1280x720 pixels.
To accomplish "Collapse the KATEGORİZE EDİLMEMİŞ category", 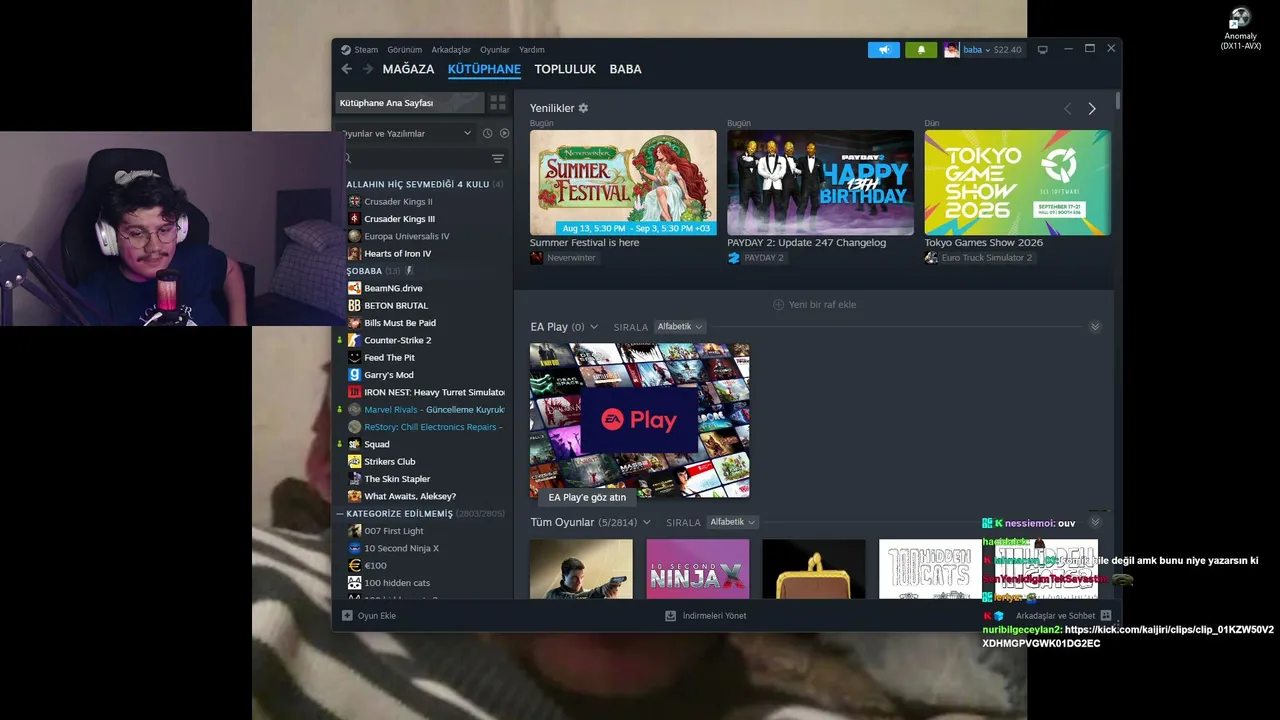I will coord(340,514).
